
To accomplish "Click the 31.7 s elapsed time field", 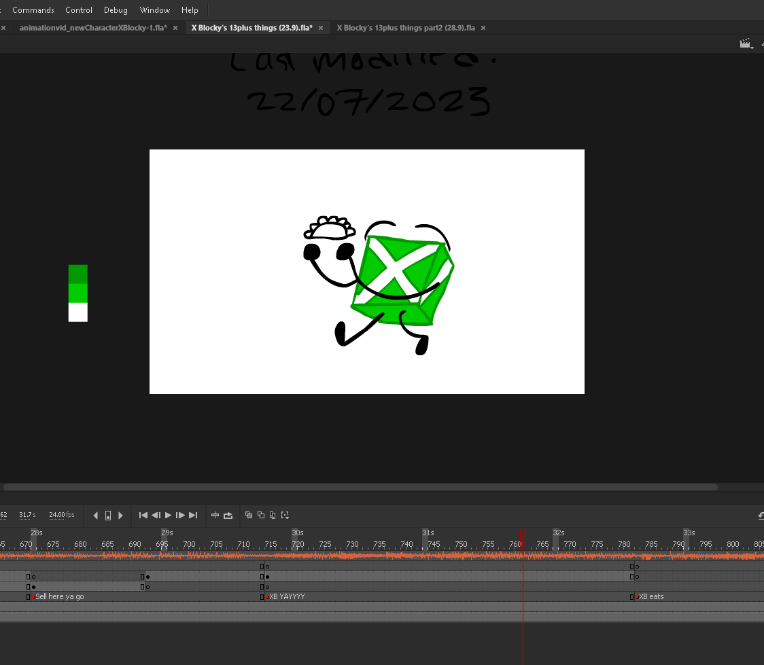I will pyautogui.click(x=27, y=515).
